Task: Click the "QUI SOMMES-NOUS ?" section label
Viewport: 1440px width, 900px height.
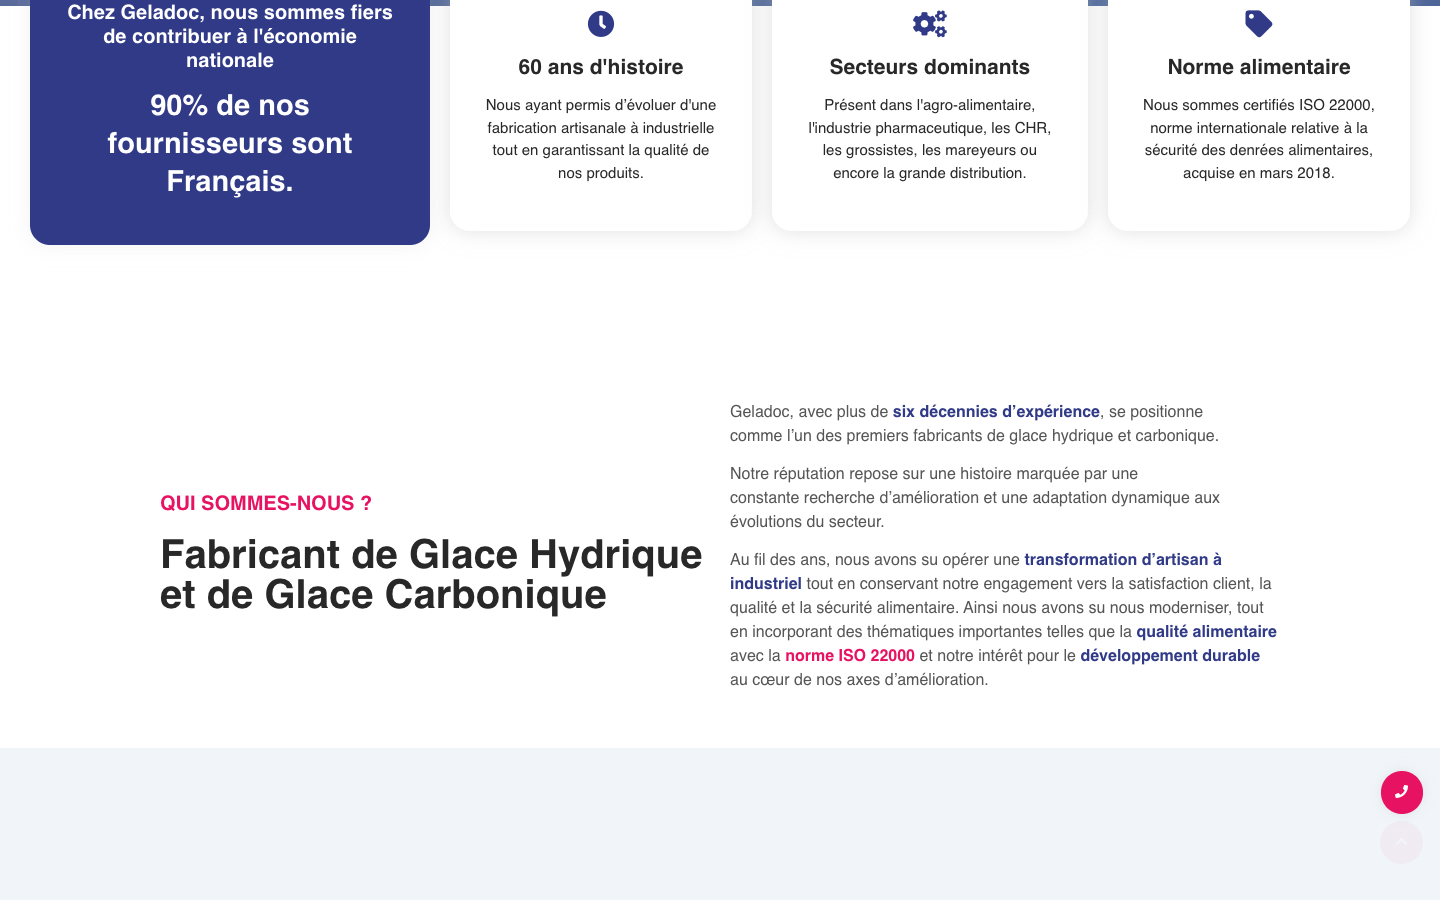Action: (266, 503)
